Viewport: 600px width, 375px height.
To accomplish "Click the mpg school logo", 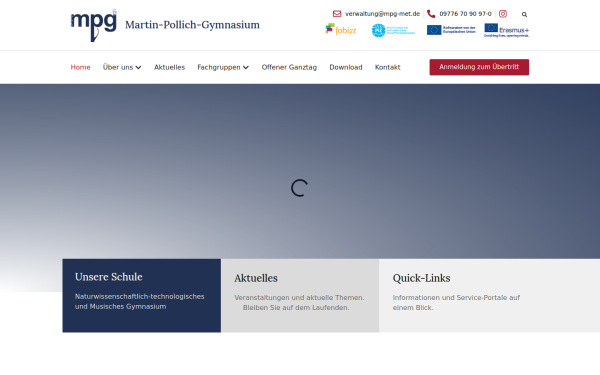I will (94, 25).
